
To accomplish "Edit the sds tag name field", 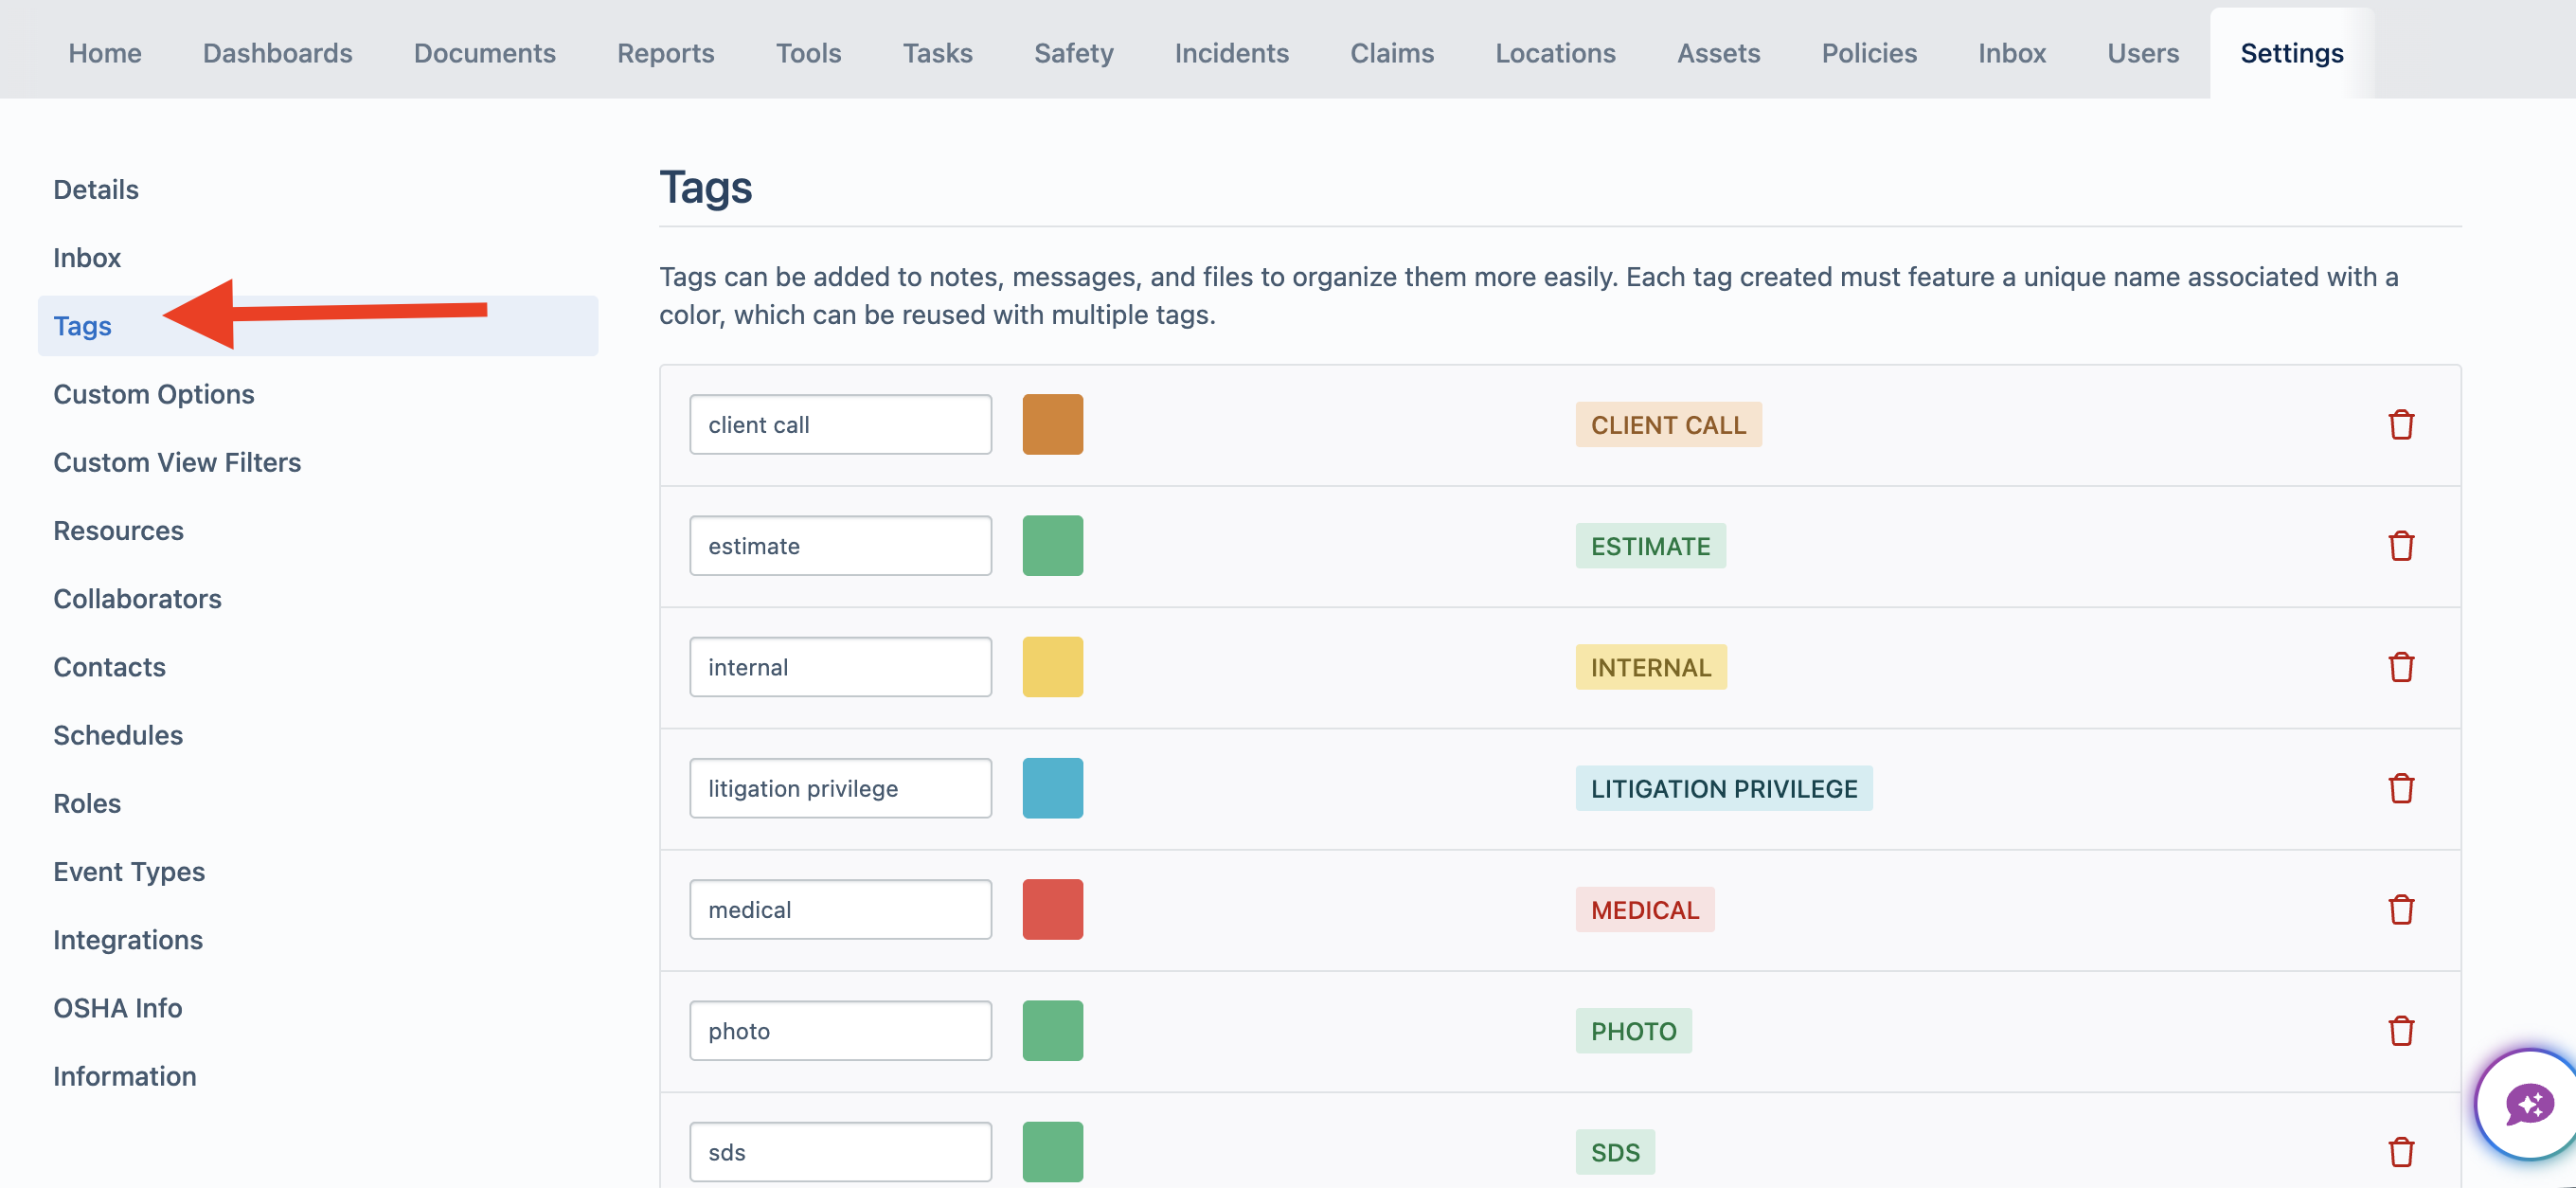I will (x=840, y=1152).
